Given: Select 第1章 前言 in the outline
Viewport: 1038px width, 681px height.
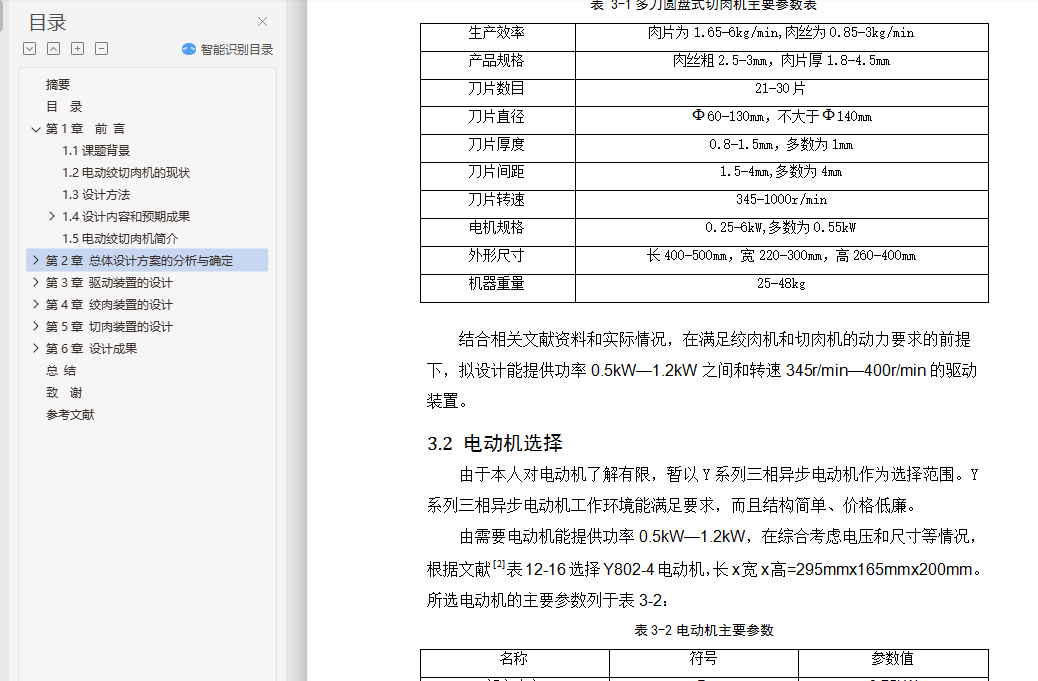Looking at the screenshot, I should point(85,128).
